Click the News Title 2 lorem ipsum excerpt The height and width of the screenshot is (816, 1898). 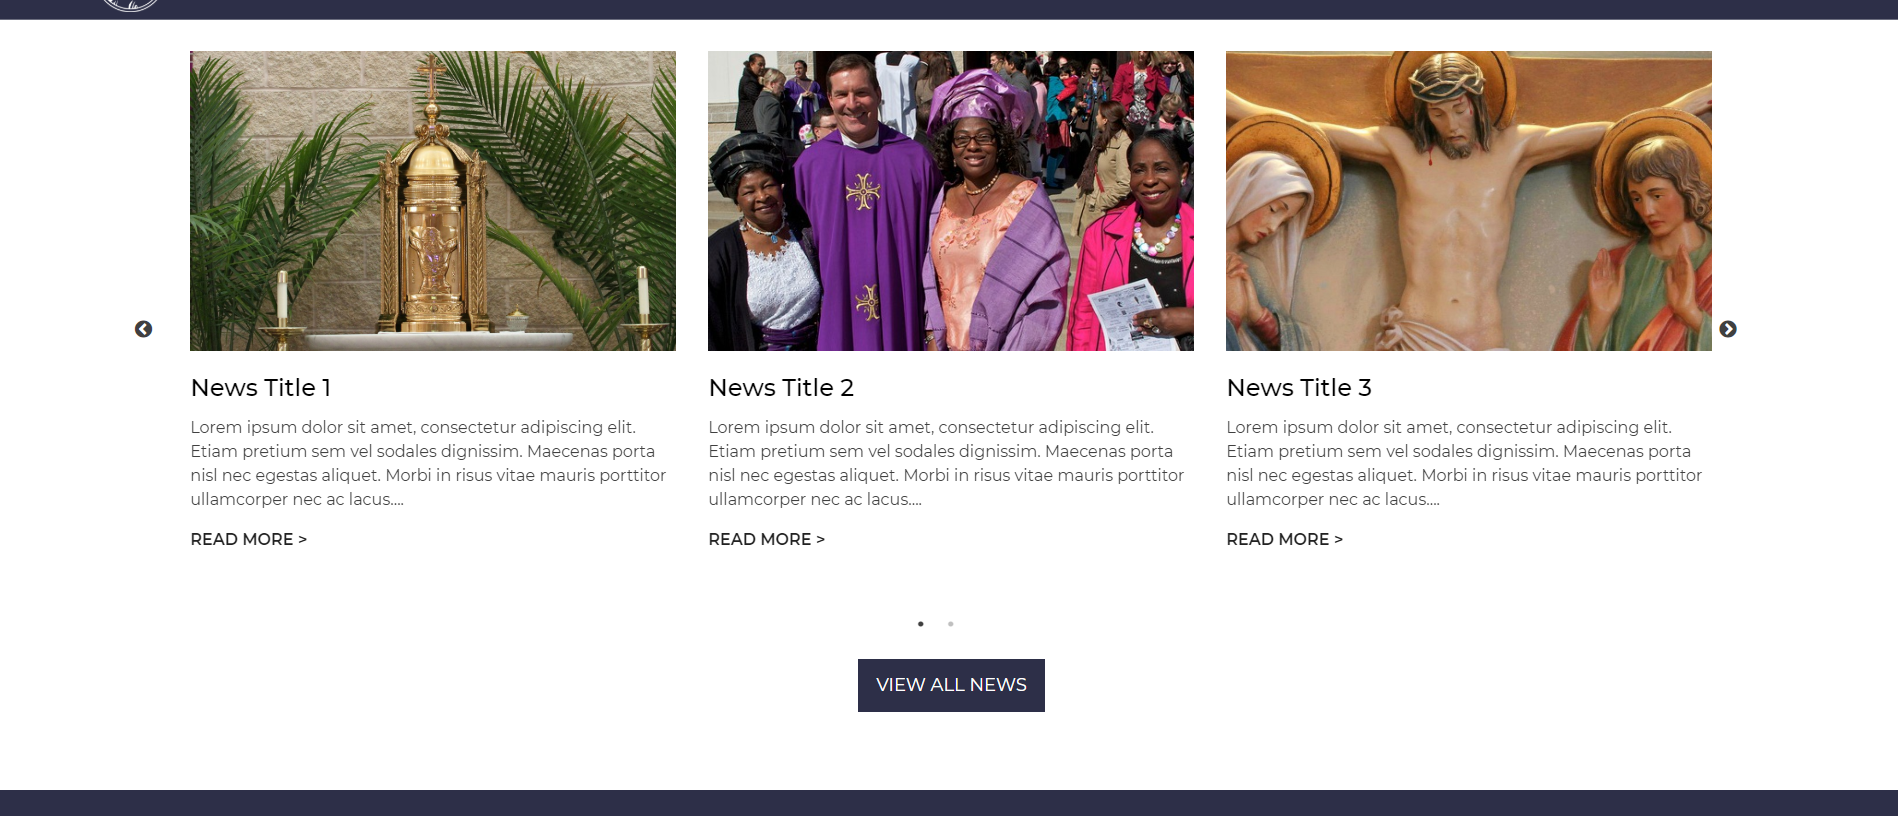tap(947, 463)
